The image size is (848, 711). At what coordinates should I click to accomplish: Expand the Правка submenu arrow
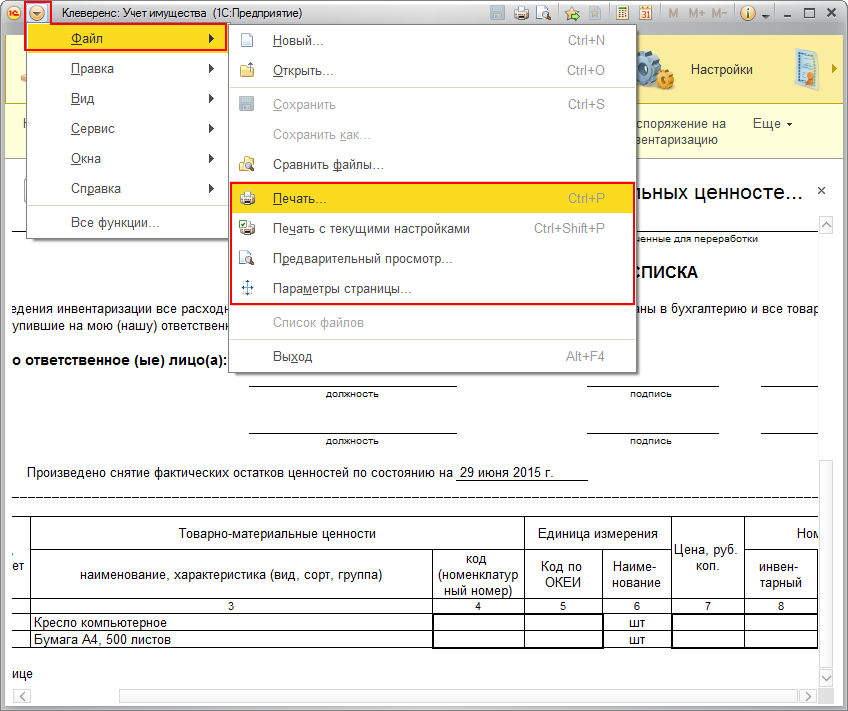tap(211, 69)
